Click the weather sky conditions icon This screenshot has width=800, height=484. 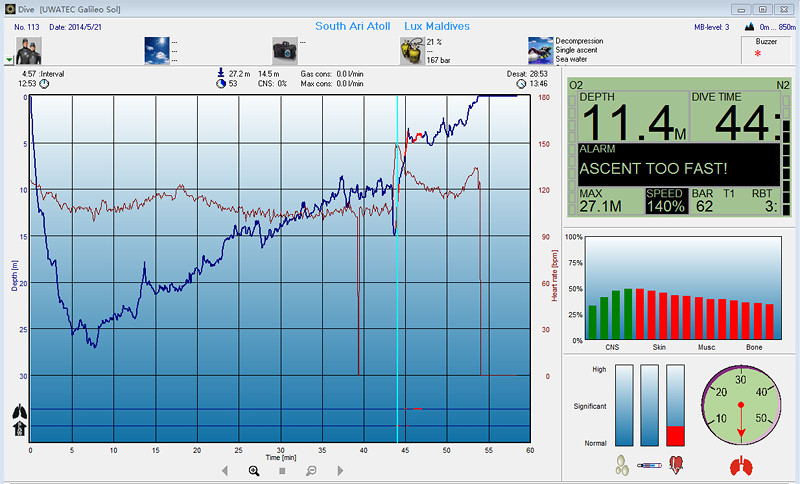pyautogui.click(x=157, y=50)
